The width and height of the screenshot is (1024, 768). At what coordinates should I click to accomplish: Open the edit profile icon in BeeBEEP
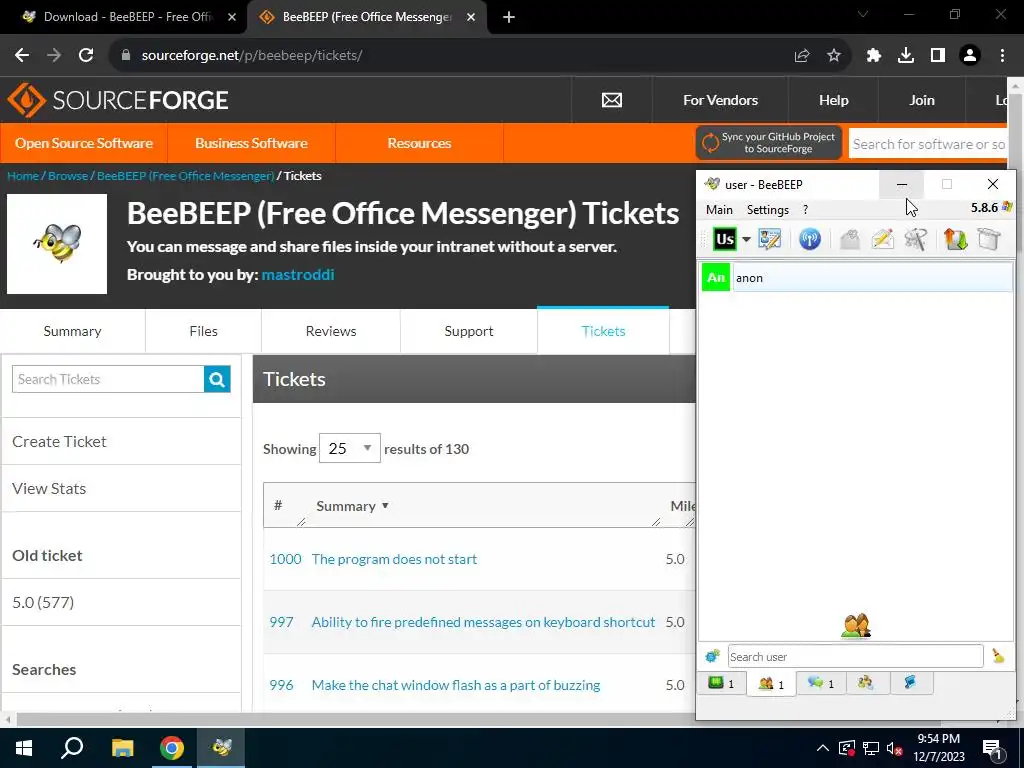(769, 239)
